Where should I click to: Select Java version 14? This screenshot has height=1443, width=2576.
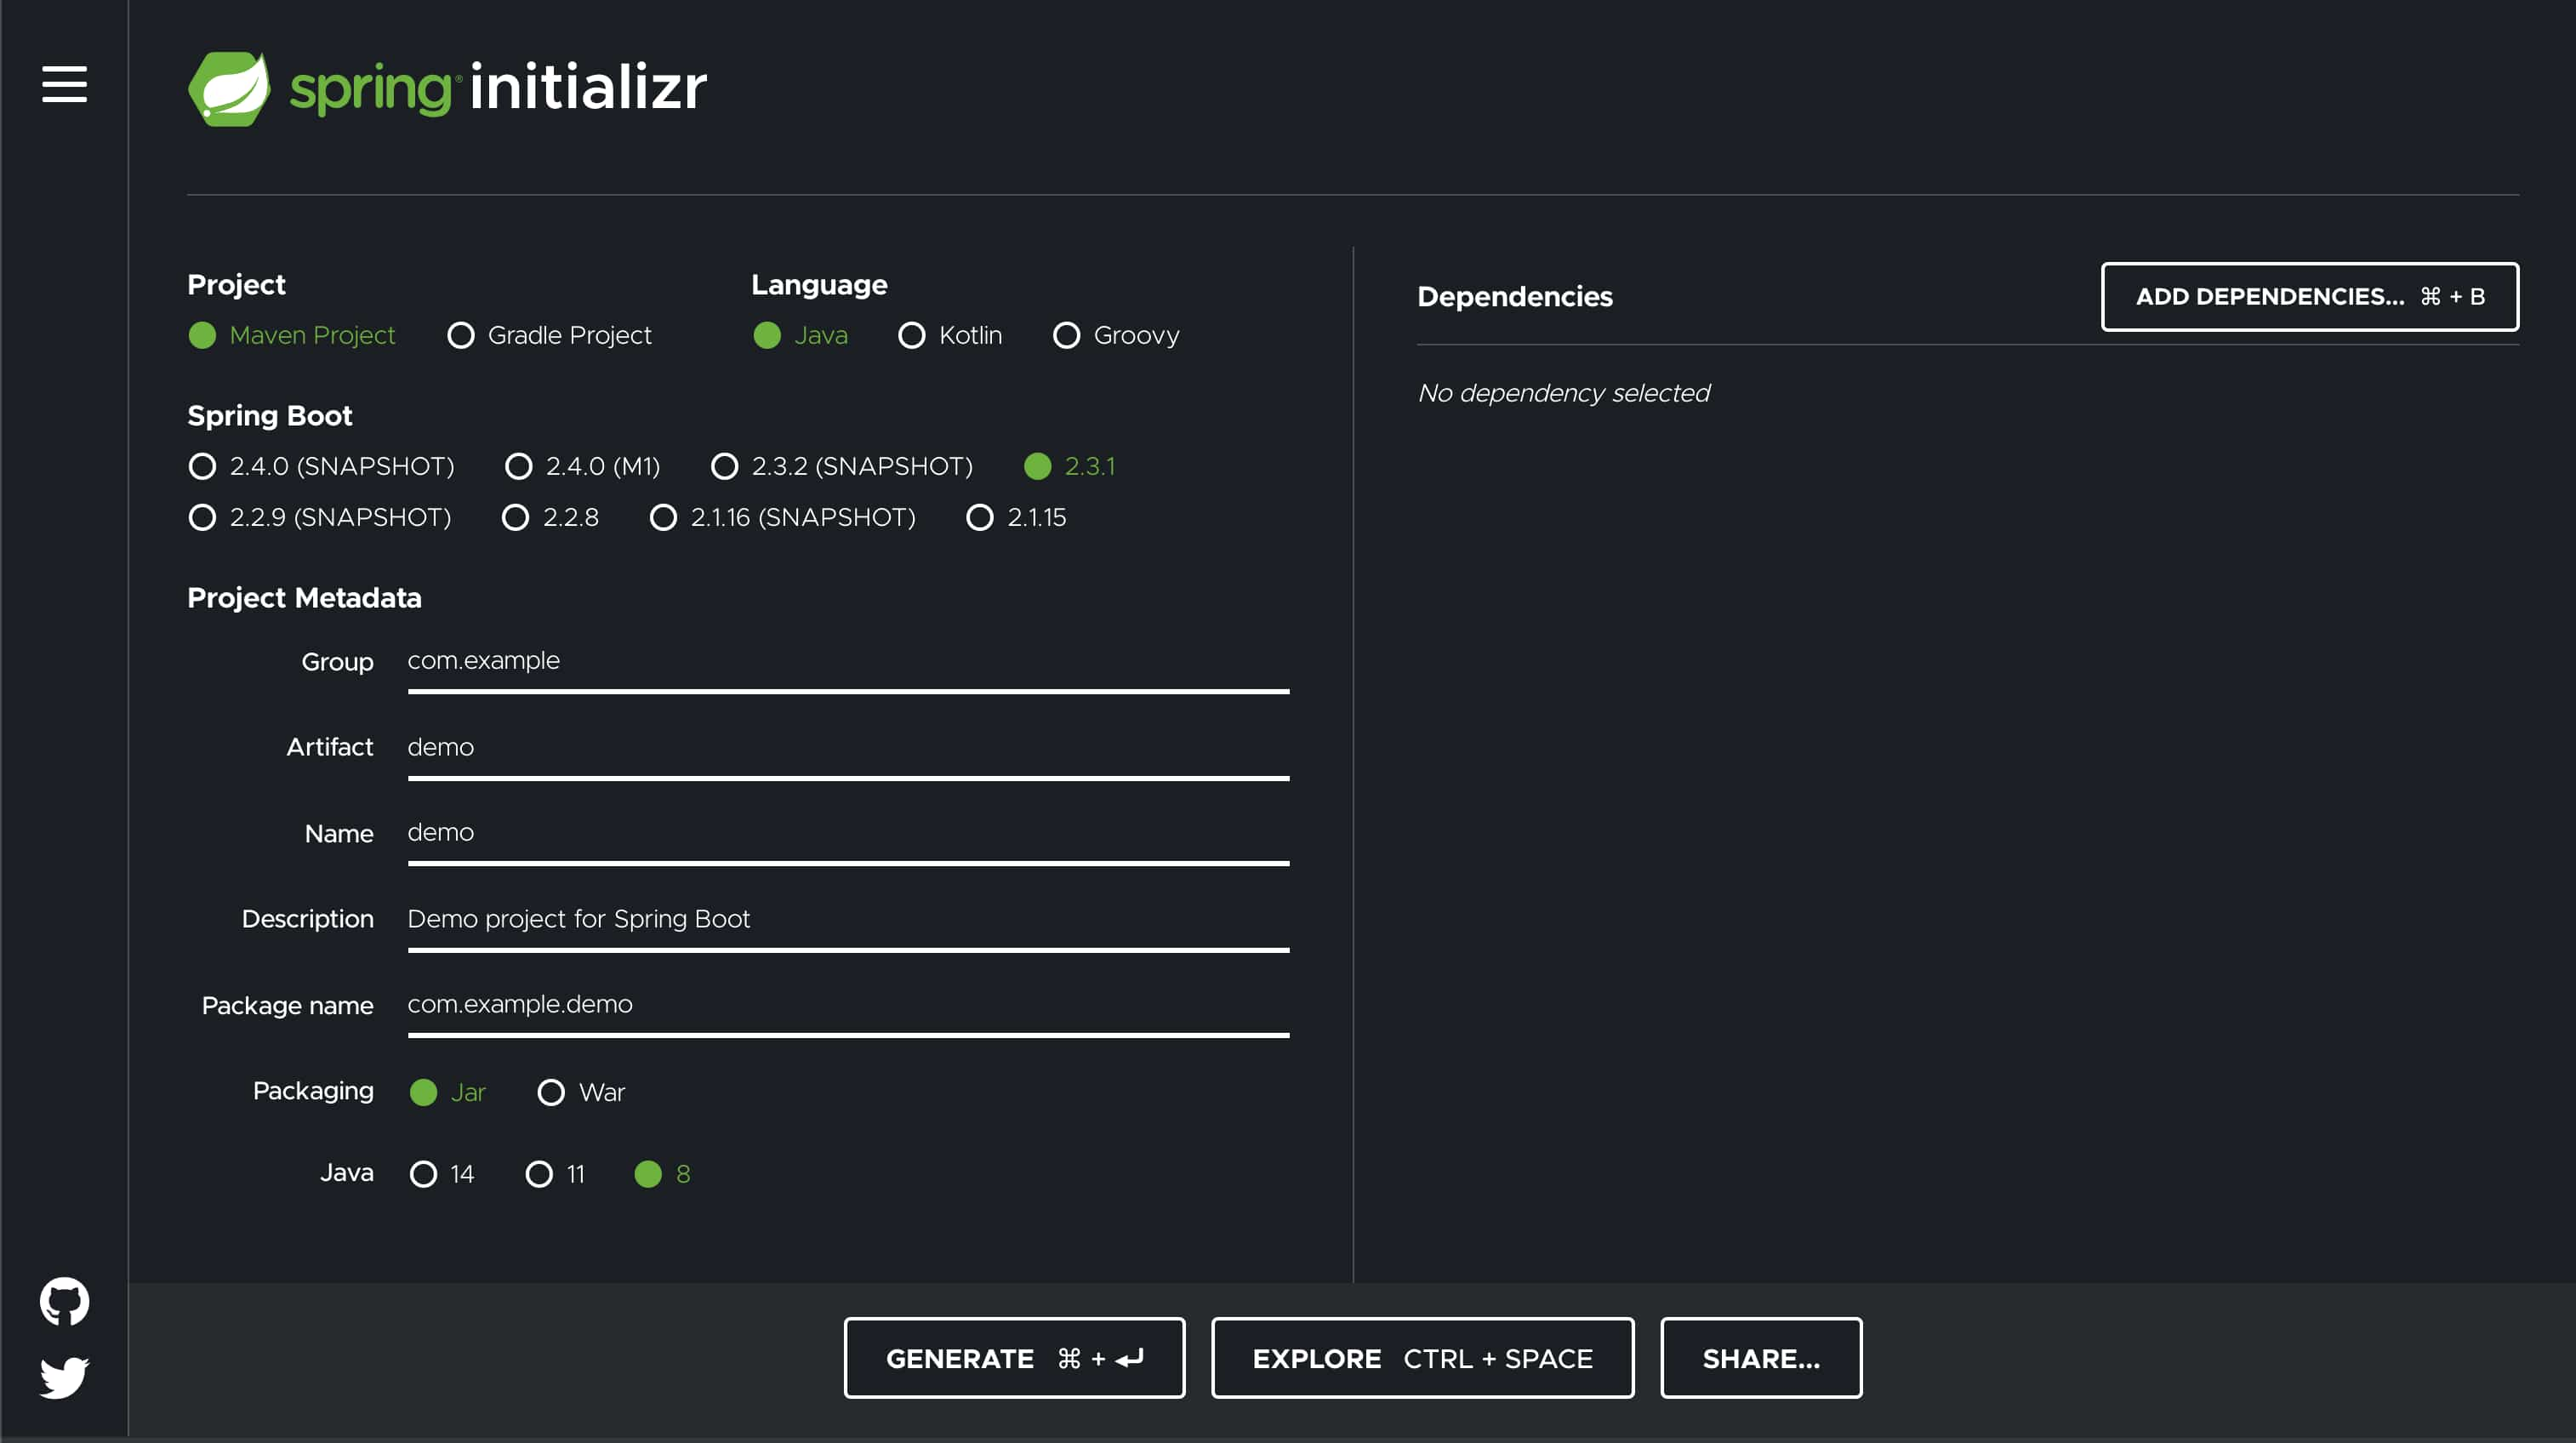pyautogui.click(x=441, y=1174)
